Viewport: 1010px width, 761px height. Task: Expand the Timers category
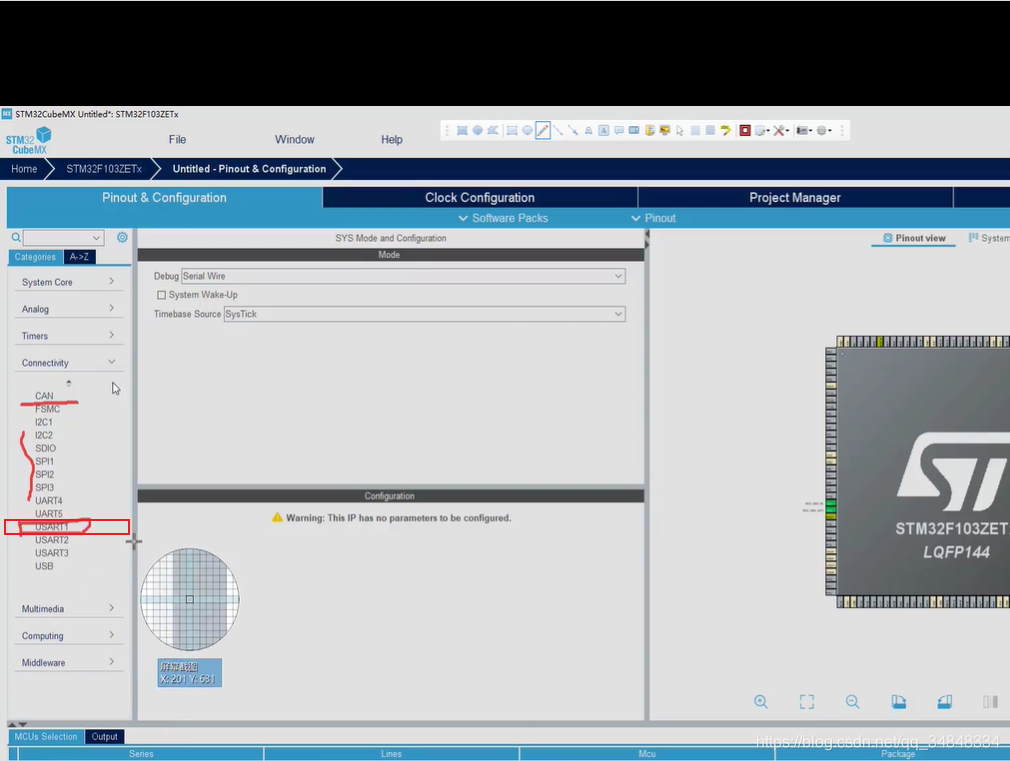pyautogui.click(x=68, y=336)
